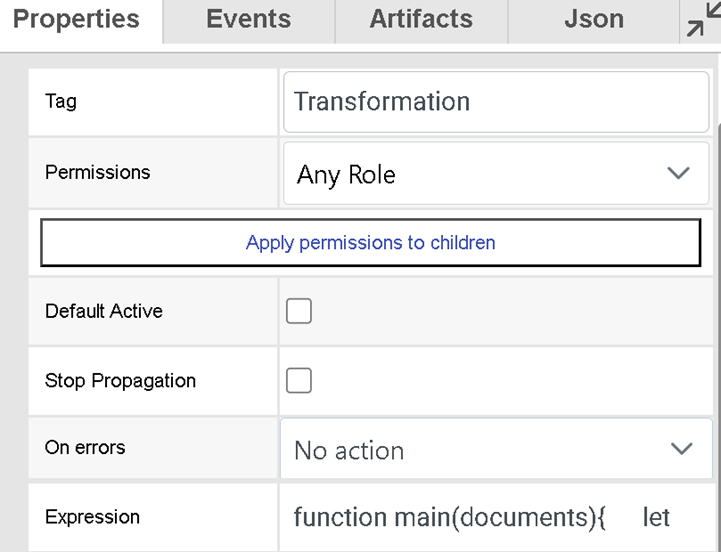Click the Default Active label text

(104, 311)
